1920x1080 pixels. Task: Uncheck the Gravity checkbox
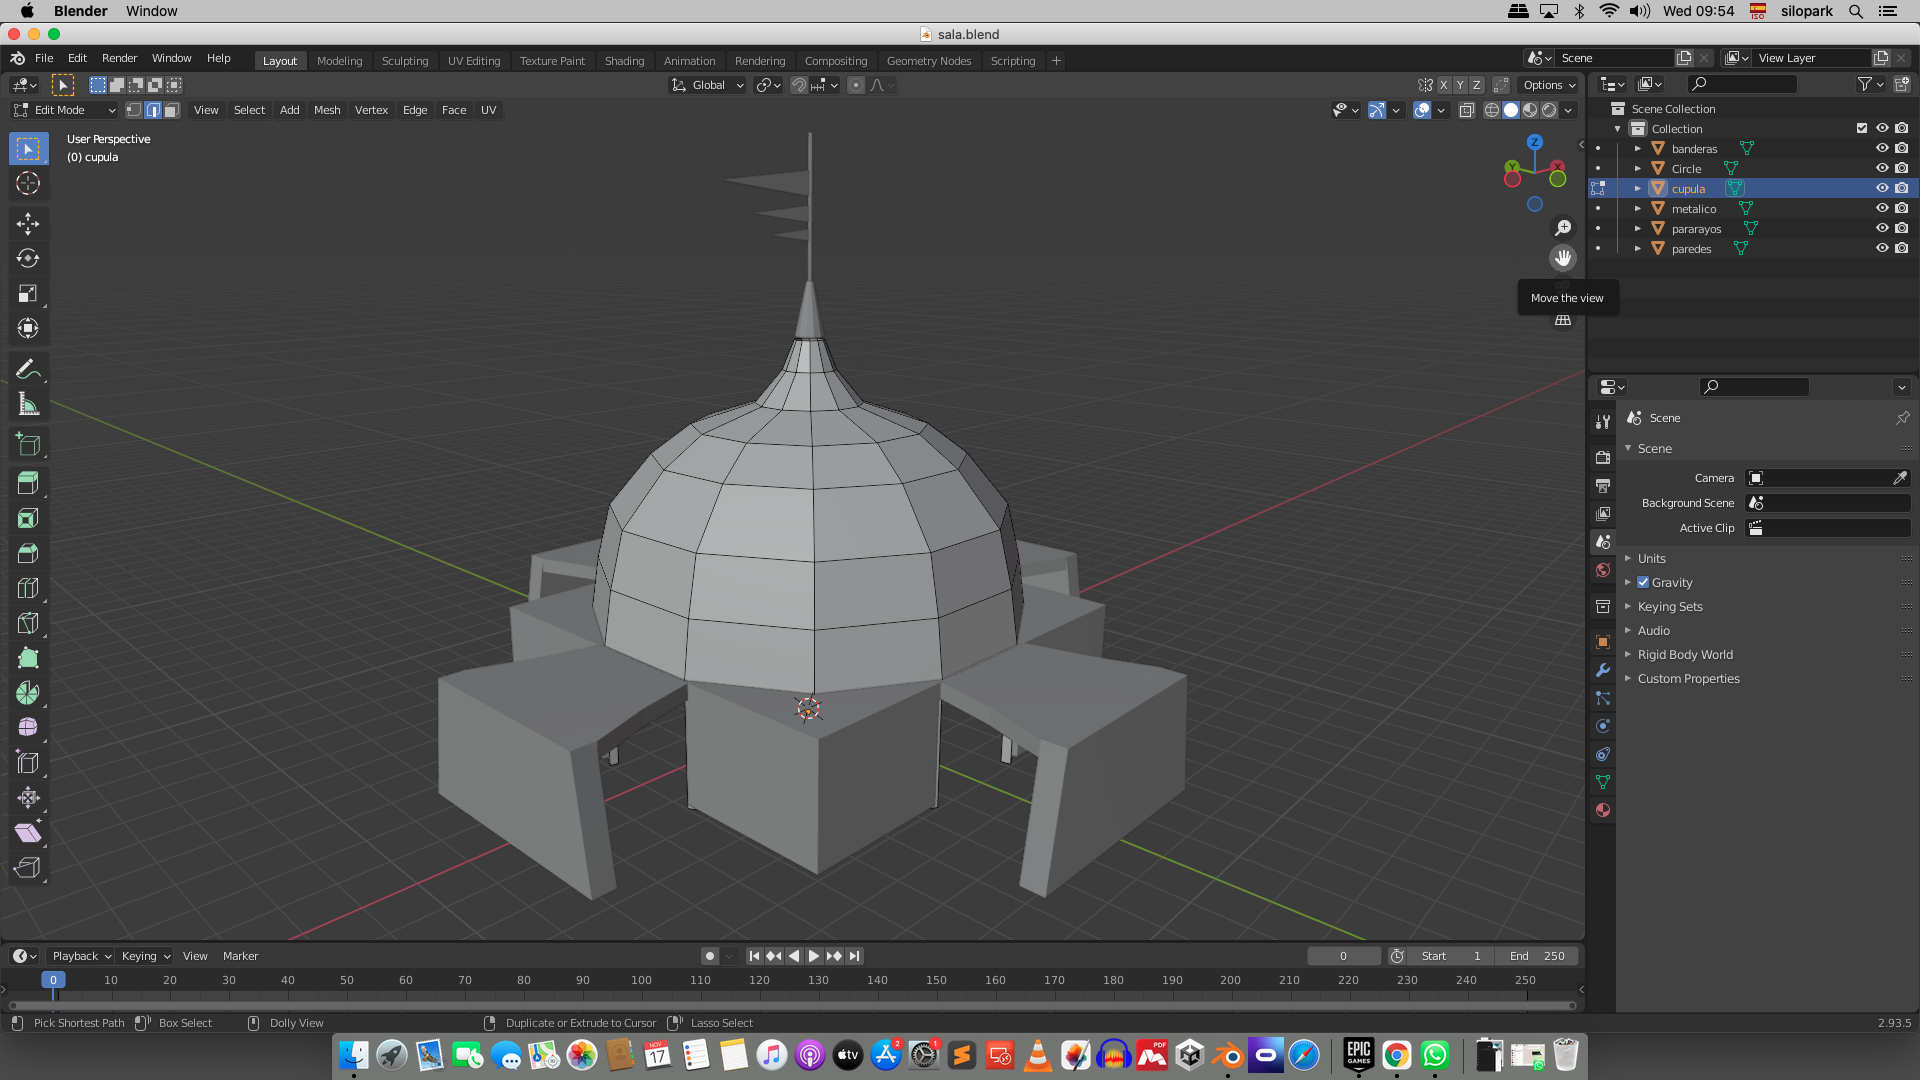click(x=1643, y=582)
